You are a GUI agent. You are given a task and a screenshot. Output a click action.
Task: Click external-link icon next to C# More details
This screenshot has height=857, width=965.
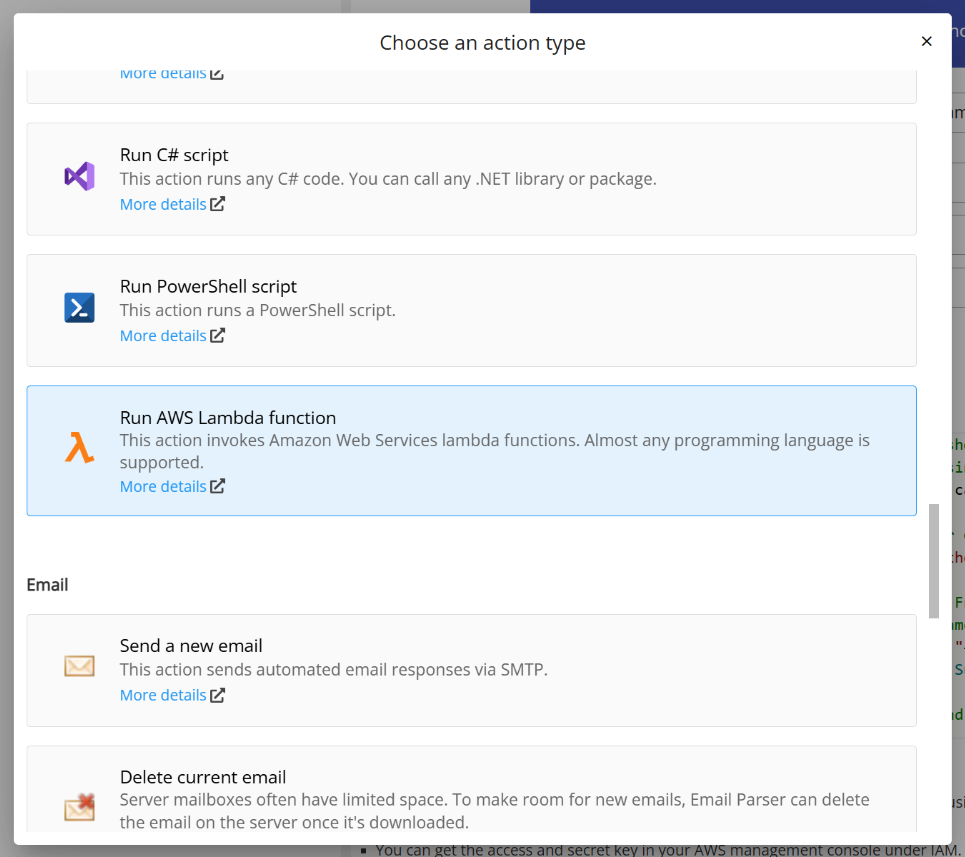click(218, 204)
